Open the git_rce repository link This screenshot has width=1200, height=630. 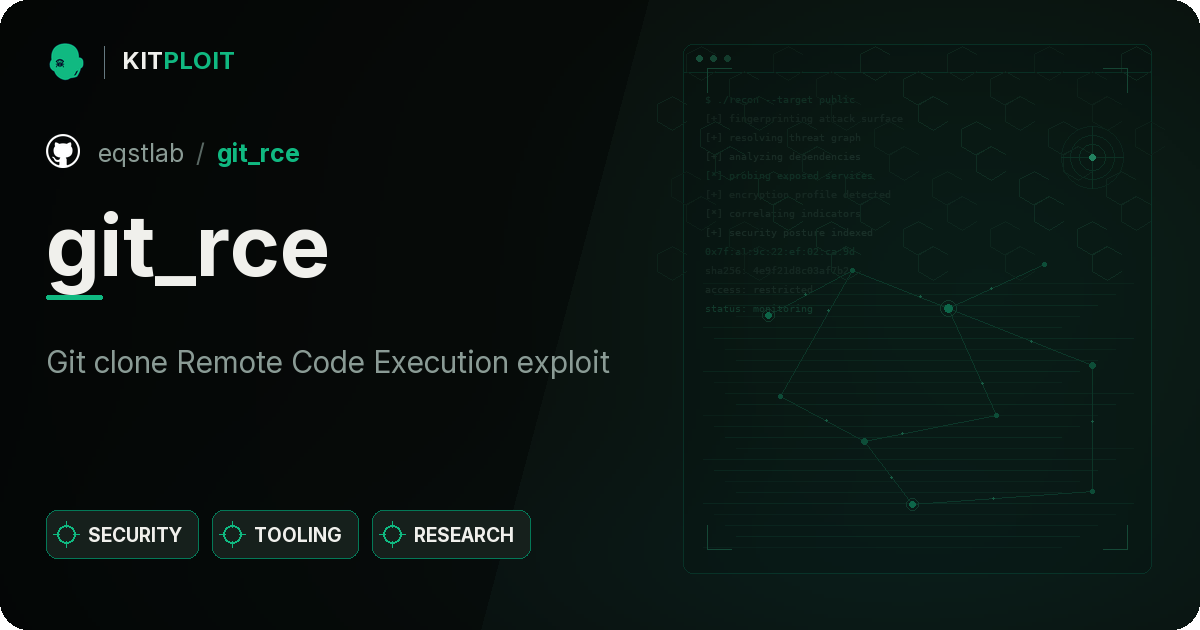(x=258, y=153)
